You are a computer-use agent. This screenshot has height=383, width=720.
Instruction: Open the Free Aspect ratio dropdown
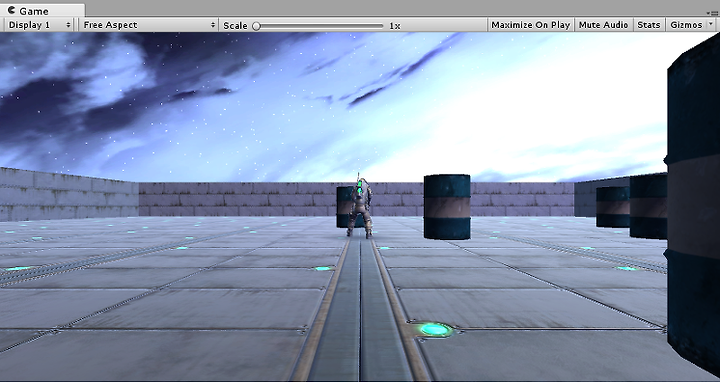pos(149,25)
